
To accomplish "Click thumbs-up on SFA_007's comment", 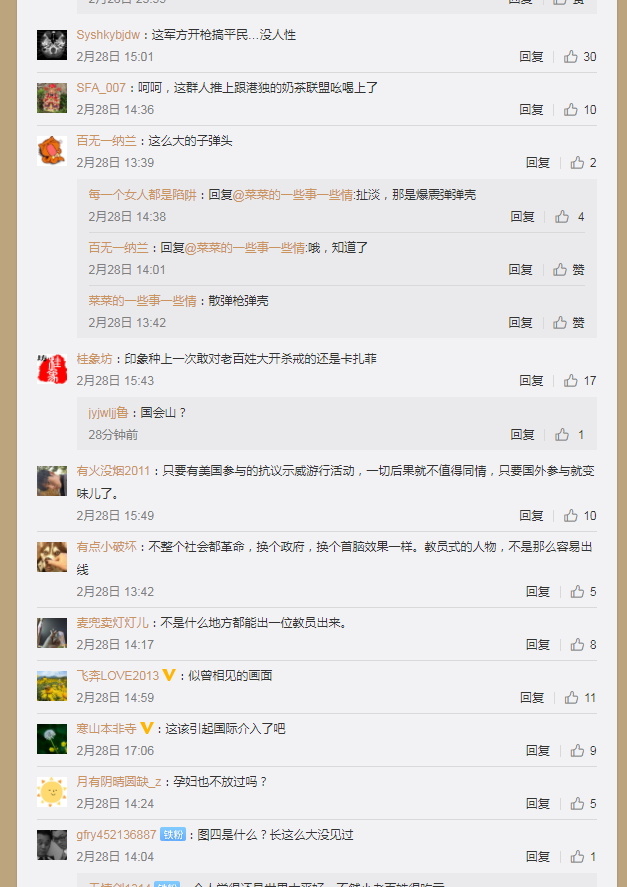I will tap(579, 110).
